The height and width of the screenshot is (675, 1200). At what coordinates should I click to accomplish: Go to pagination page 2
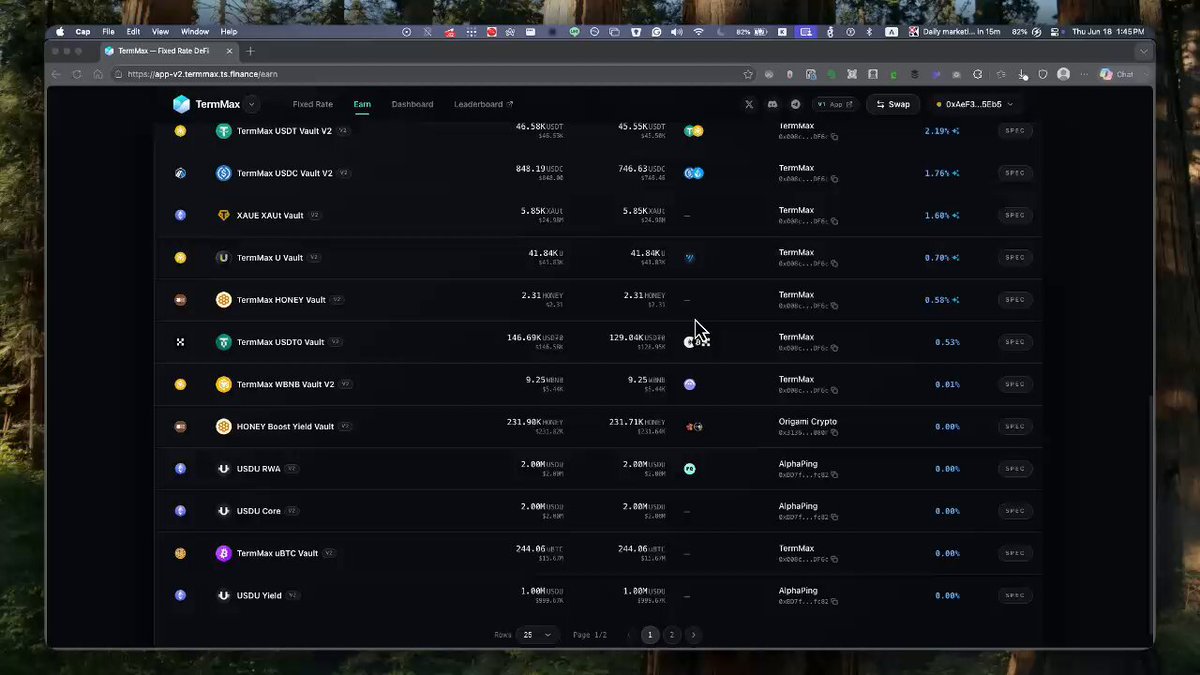click(672, 635)
